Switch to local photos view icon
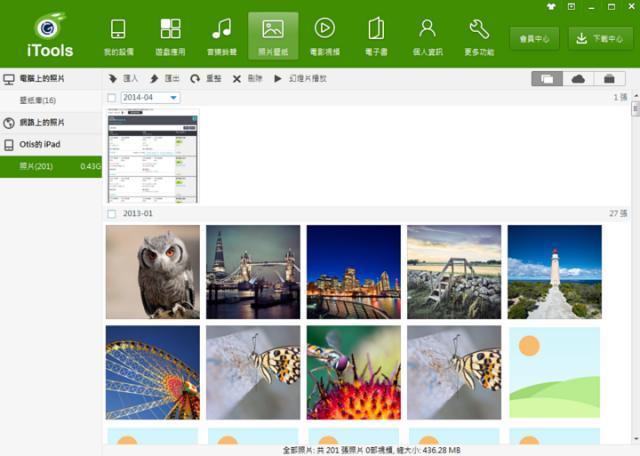Screen dimensions: 640x456 click(547, 78)
